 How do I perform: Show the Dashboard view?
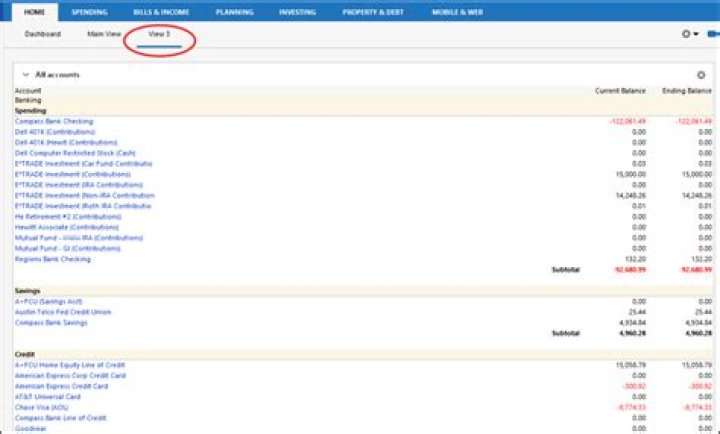coord(43,34)
